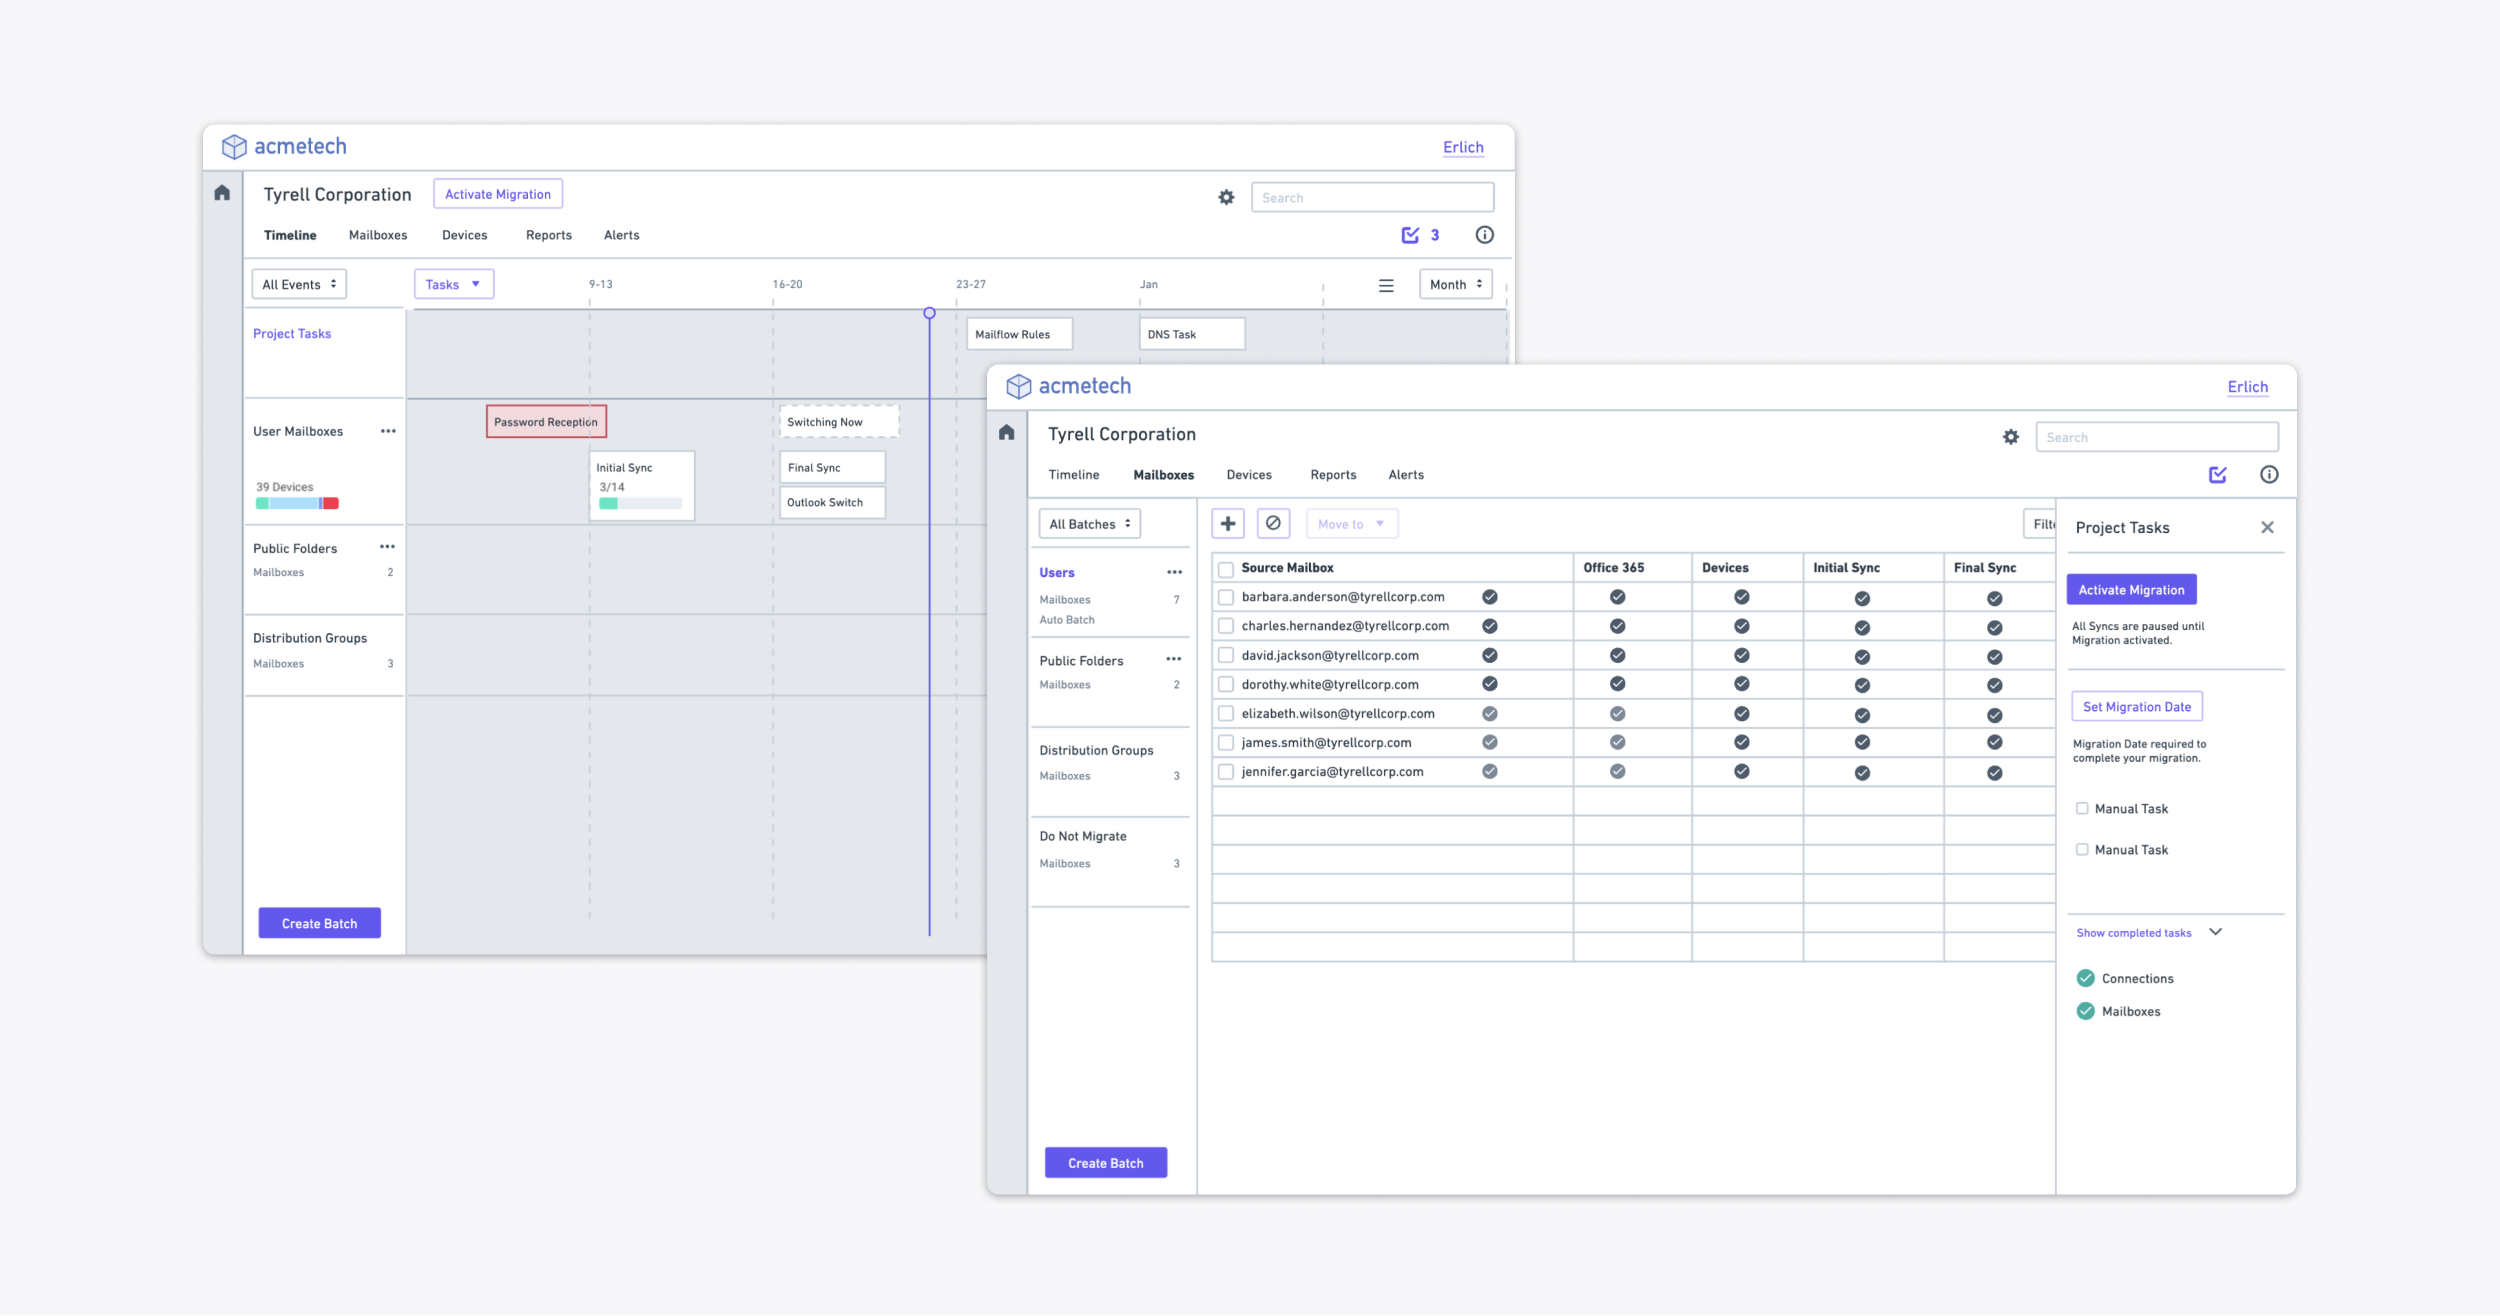
Task: Expand the Show completed tasks chevron
Action: (x=2216, y=932)
